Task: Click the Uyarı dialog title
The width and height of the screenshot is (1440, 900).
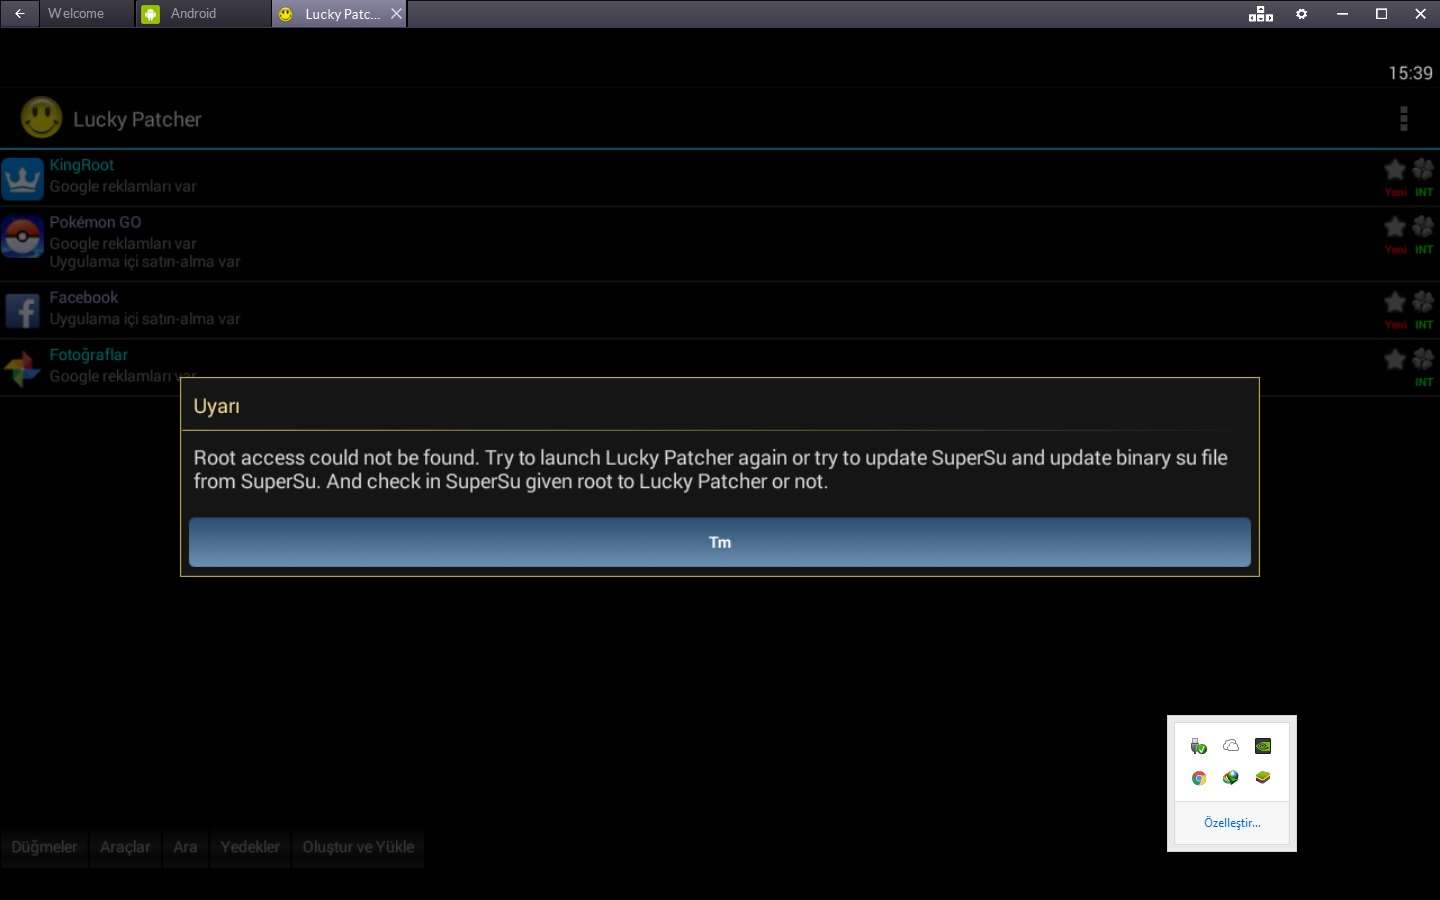Action: click(x=217, y=406)
